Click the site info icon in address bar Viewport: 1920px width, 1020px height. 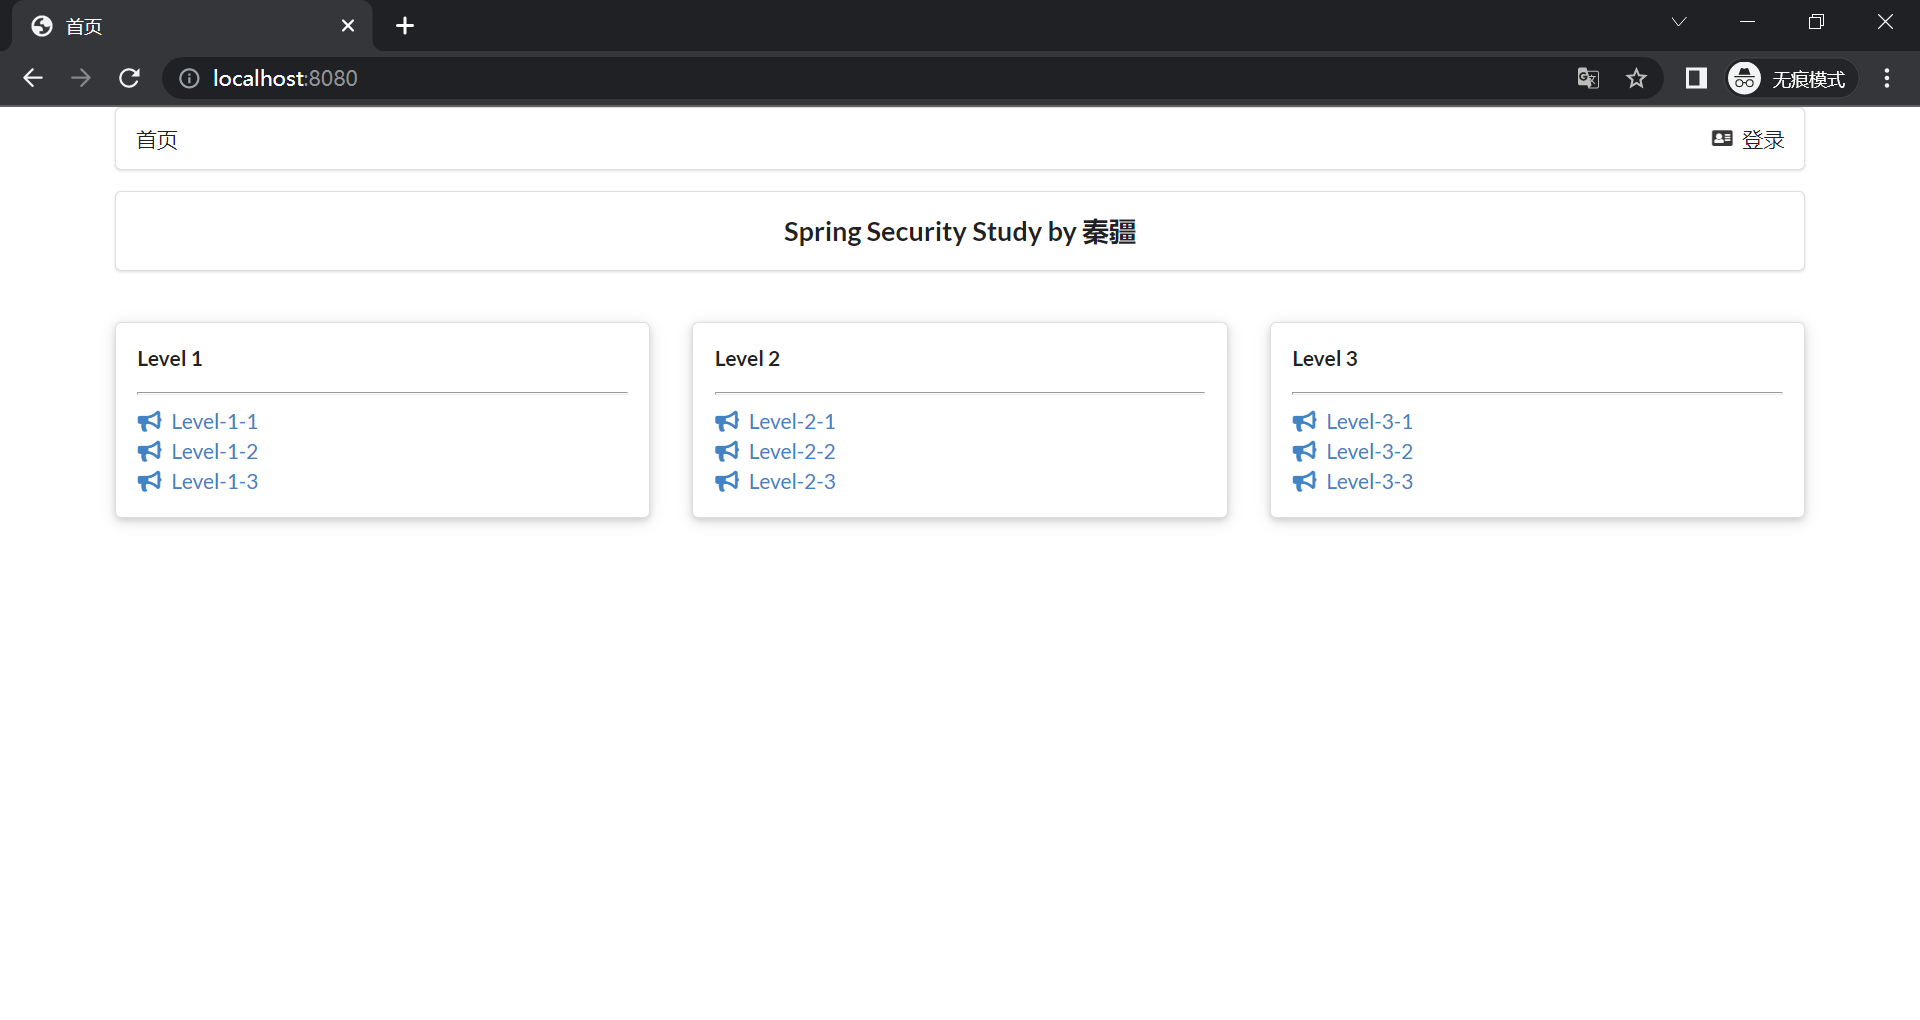189,78
